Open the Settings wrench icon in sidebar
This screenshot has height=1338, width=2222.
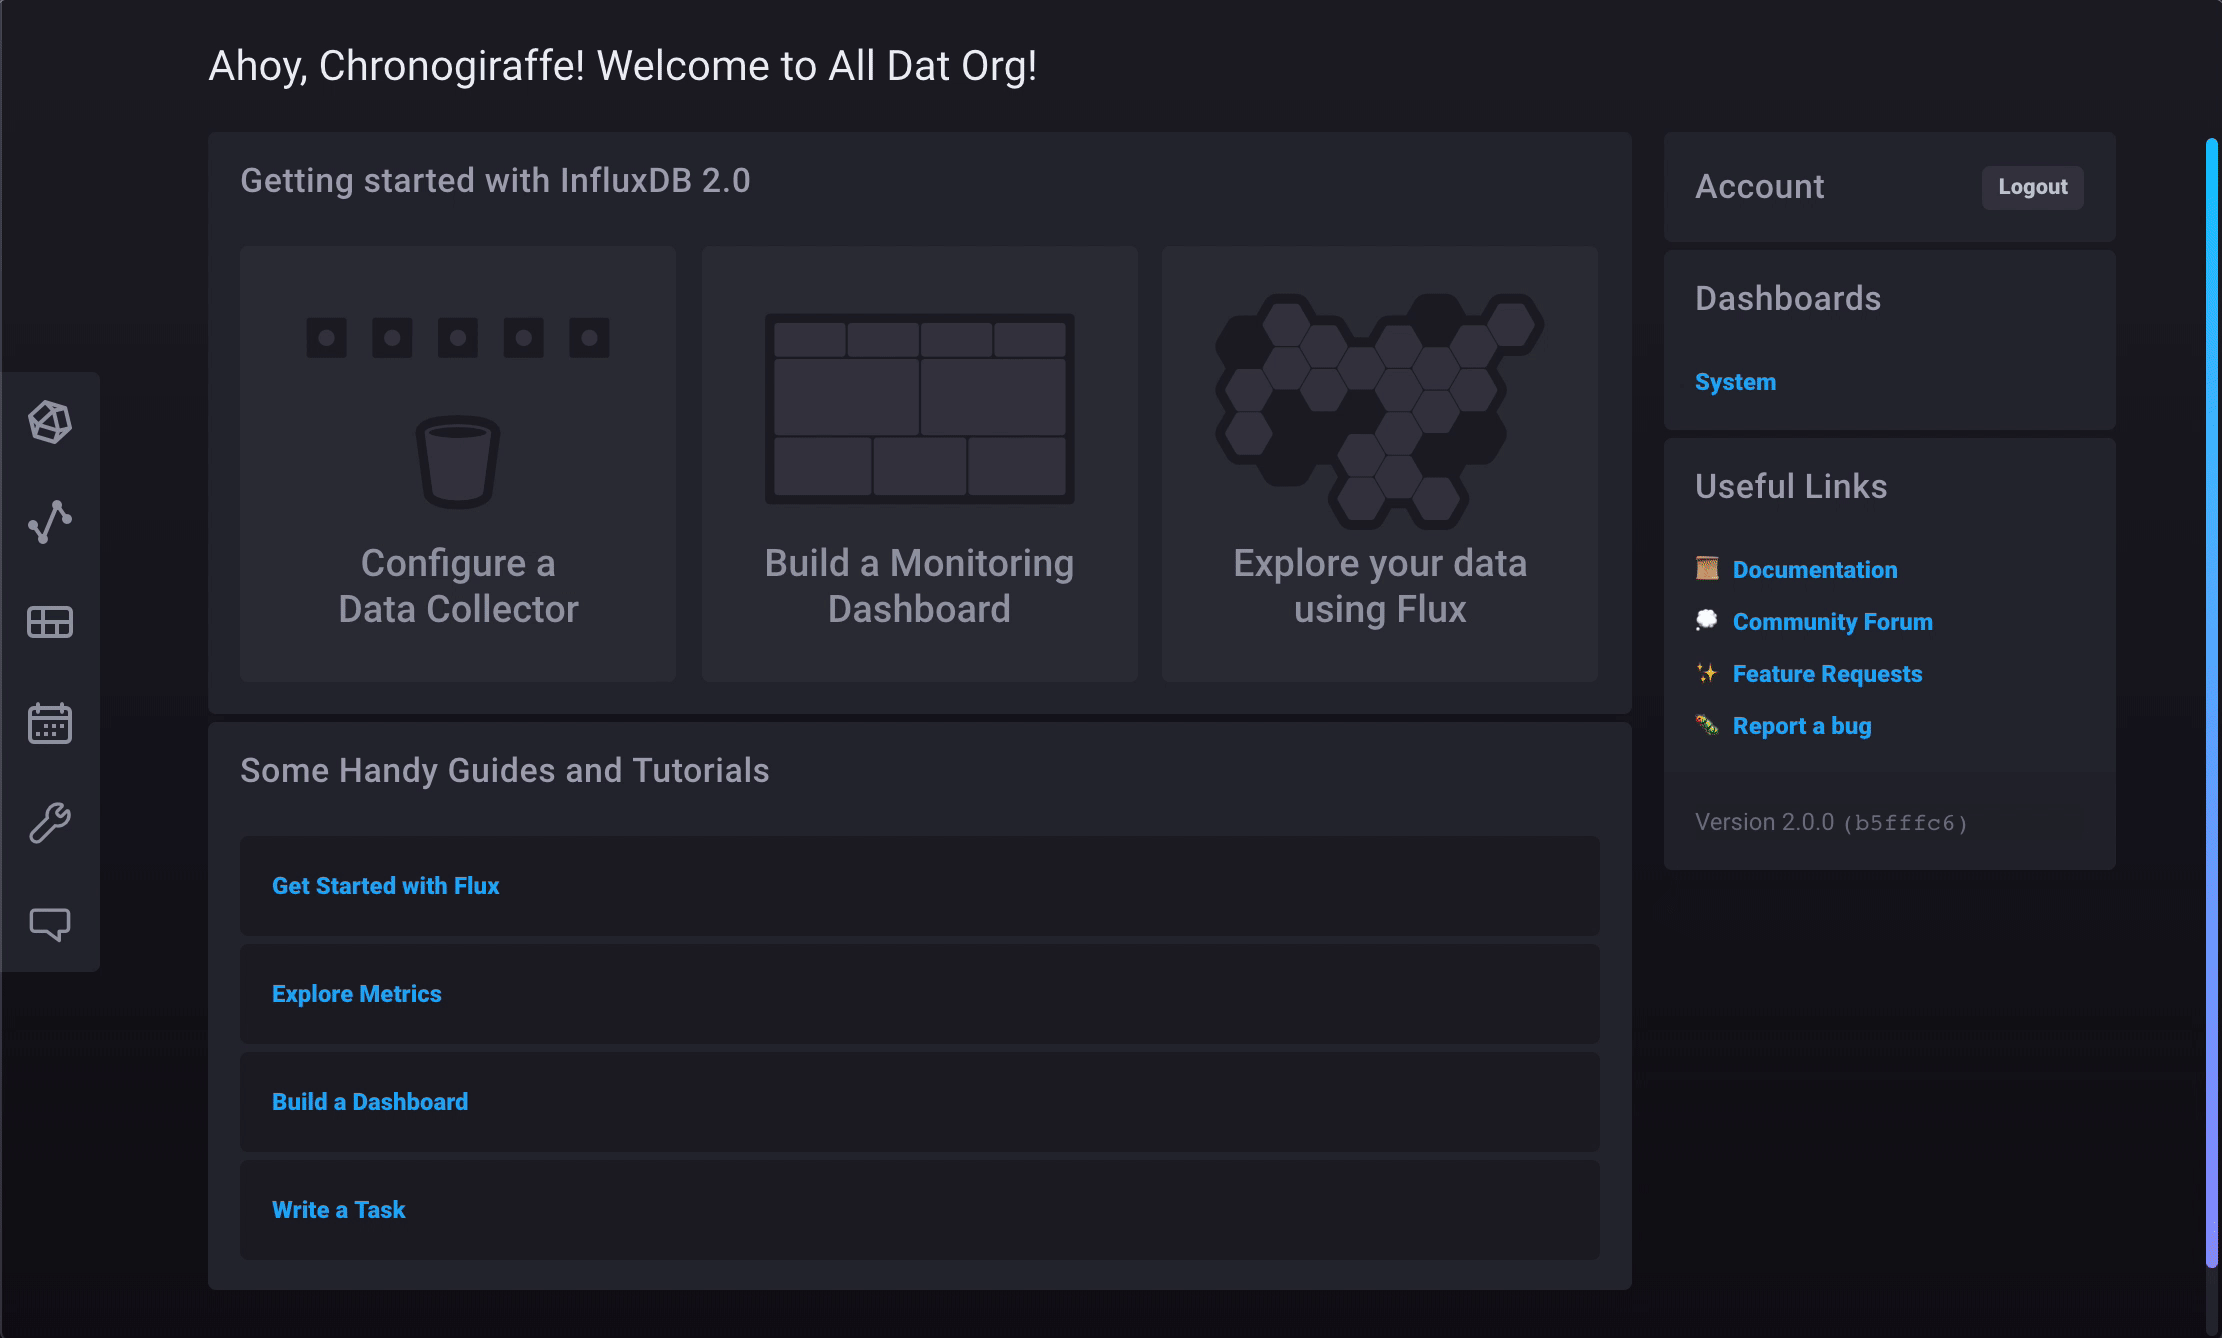50,823
